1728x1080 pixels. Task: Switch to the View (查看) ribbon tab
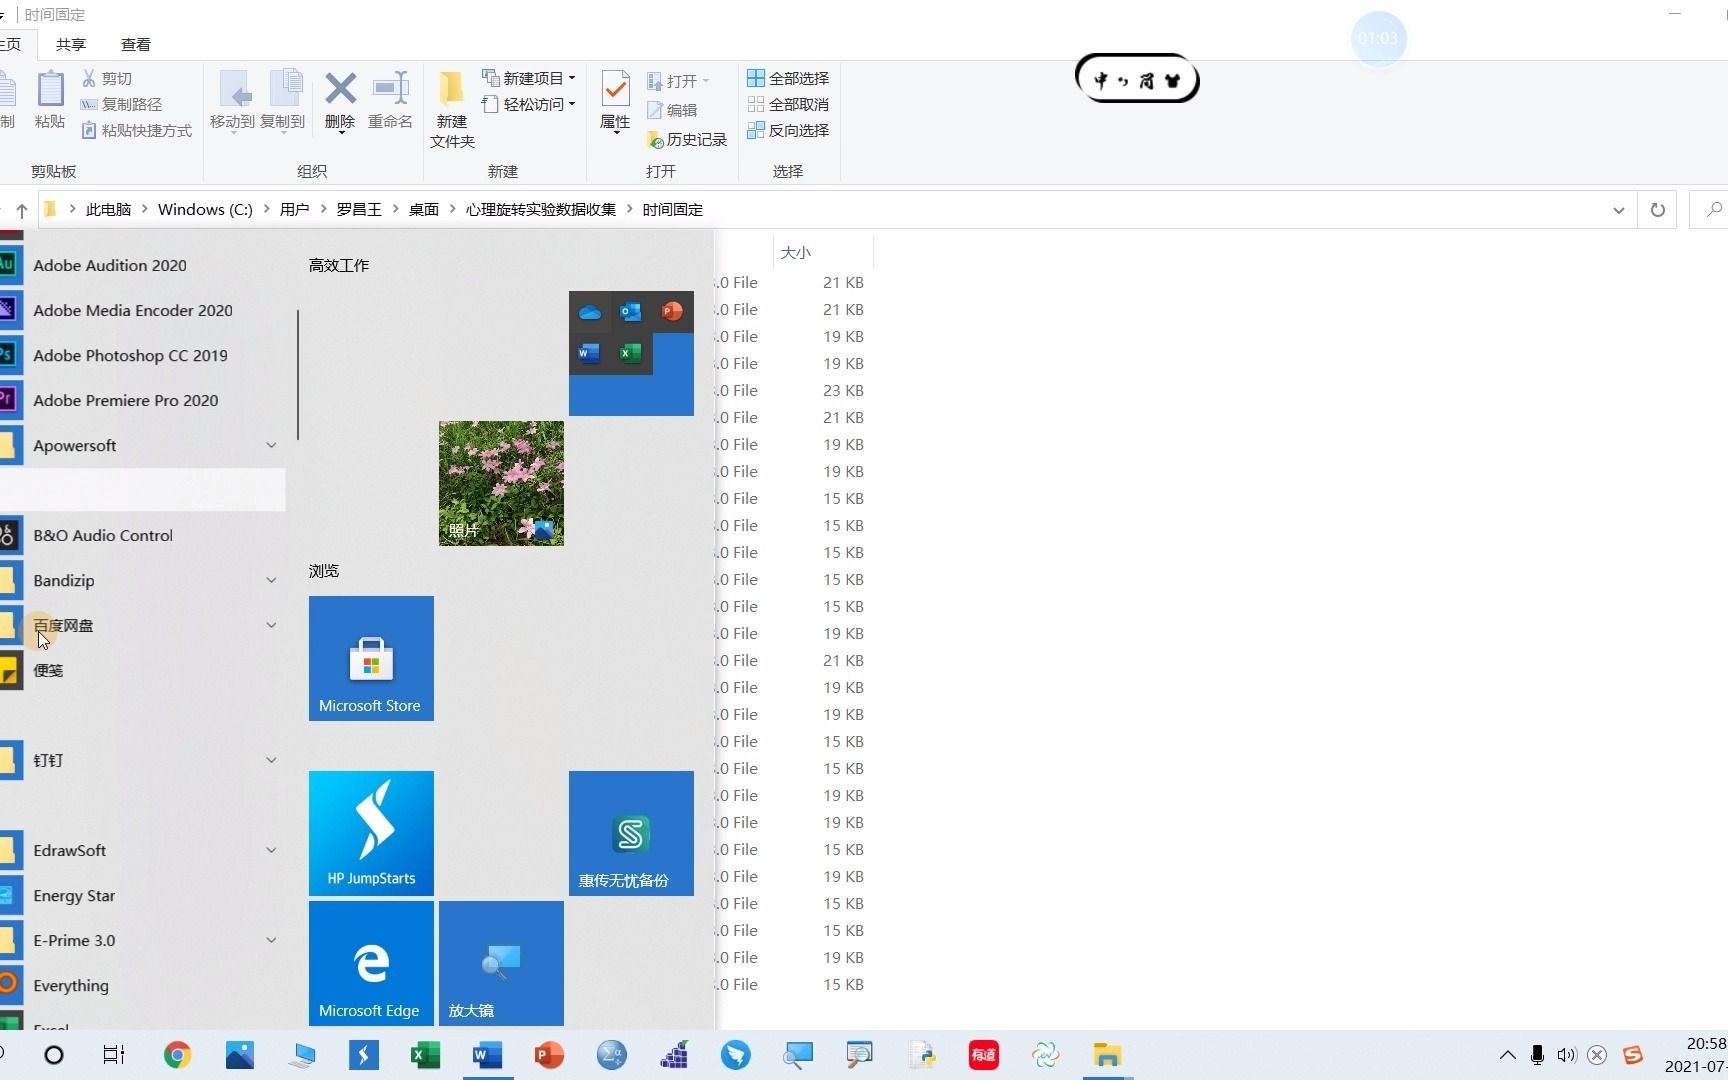(136, 44)
